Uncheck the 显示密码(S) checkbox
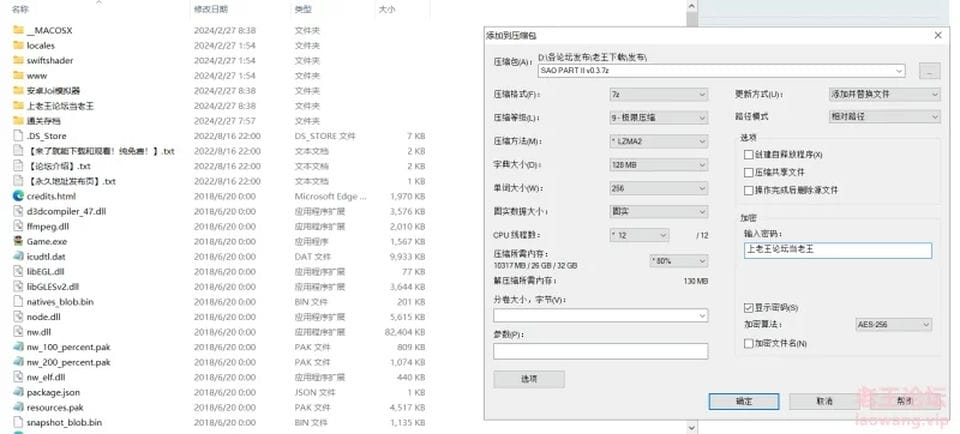 pos(748,307)
